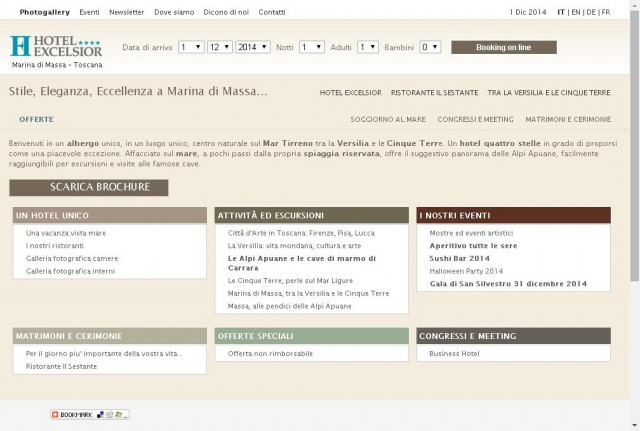The image size is (640, 431).
Task: Click the scrollbar down arrow
Action: (634, 426)
